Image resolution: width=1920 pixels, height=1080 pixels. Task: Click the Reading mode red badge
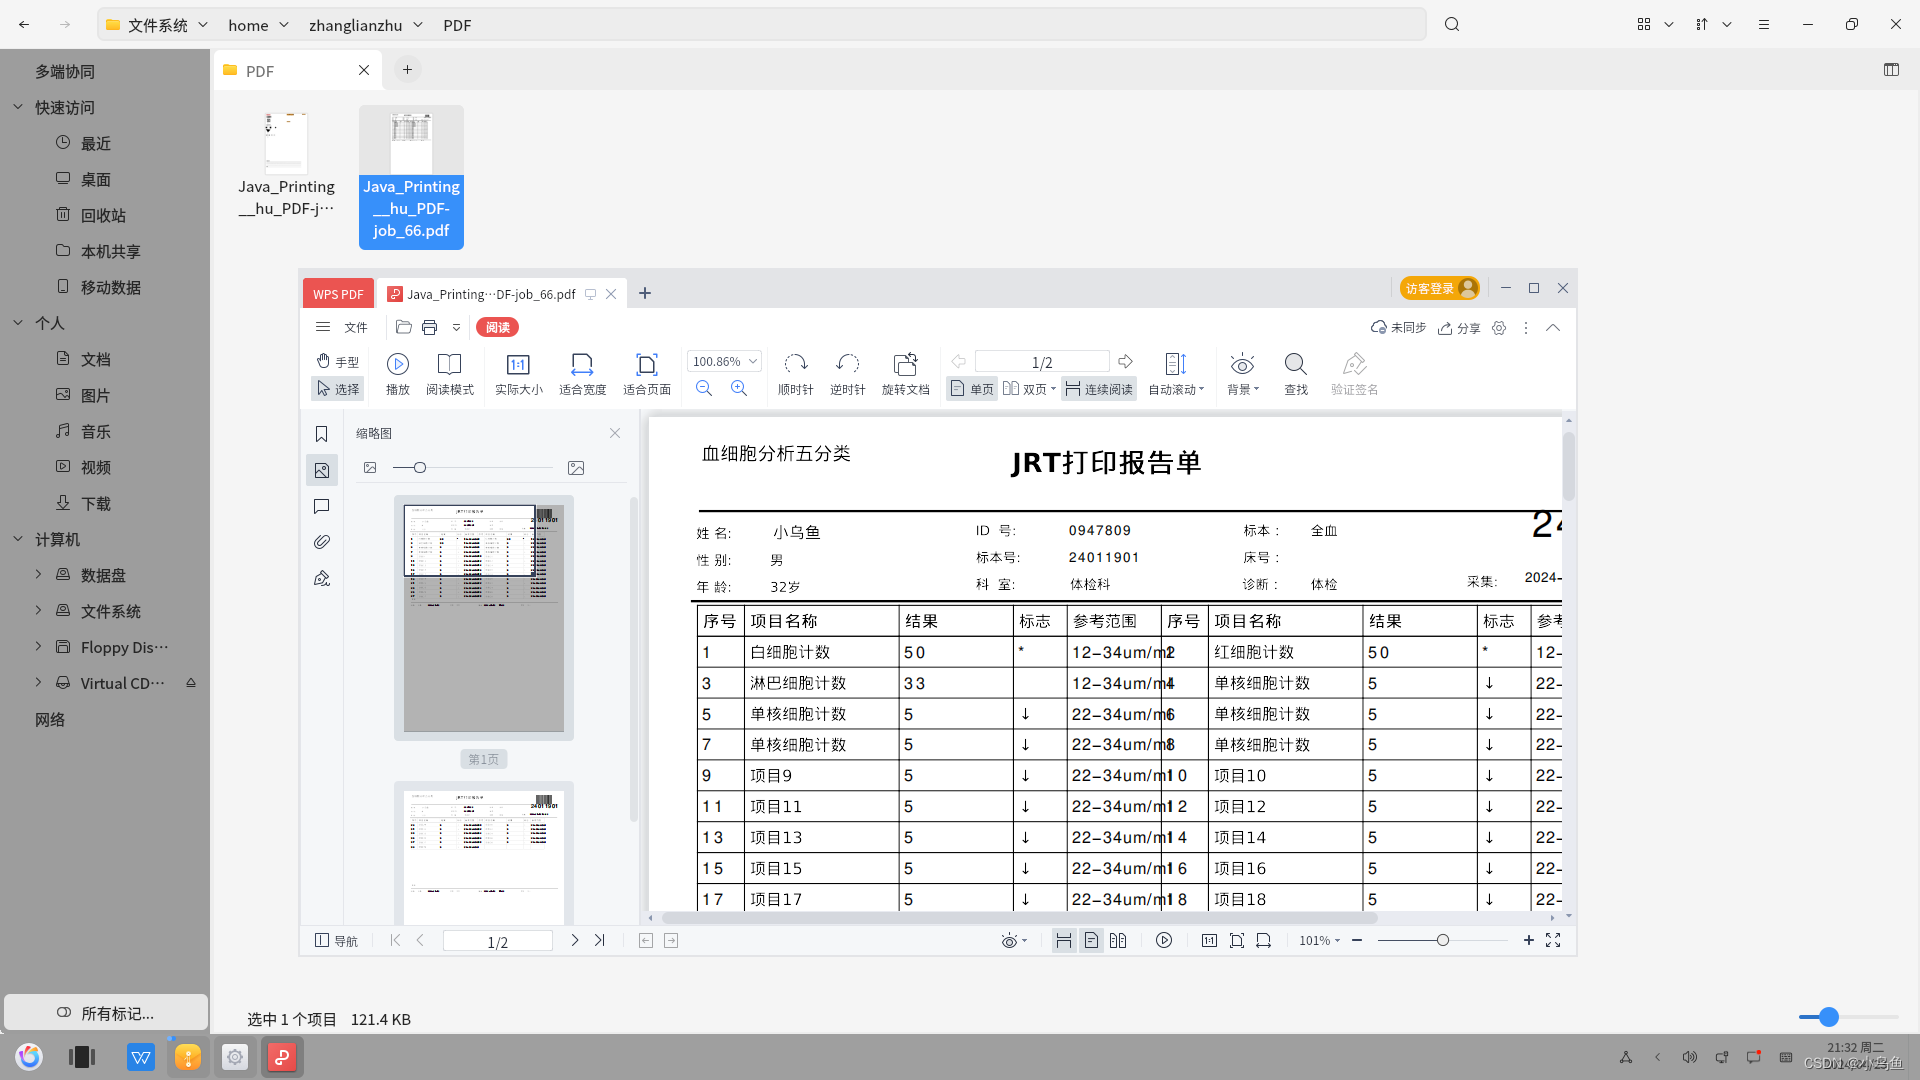coord(497,327)
